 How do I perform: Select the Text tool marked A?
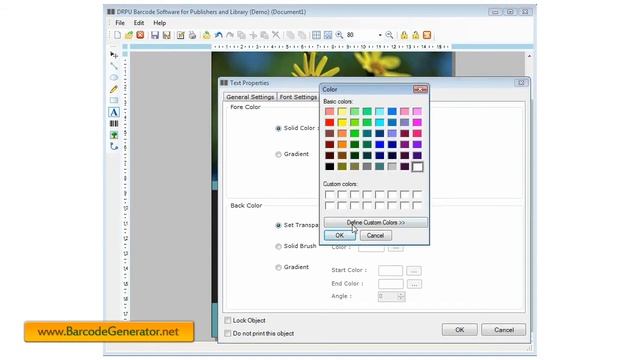point(114,112)
